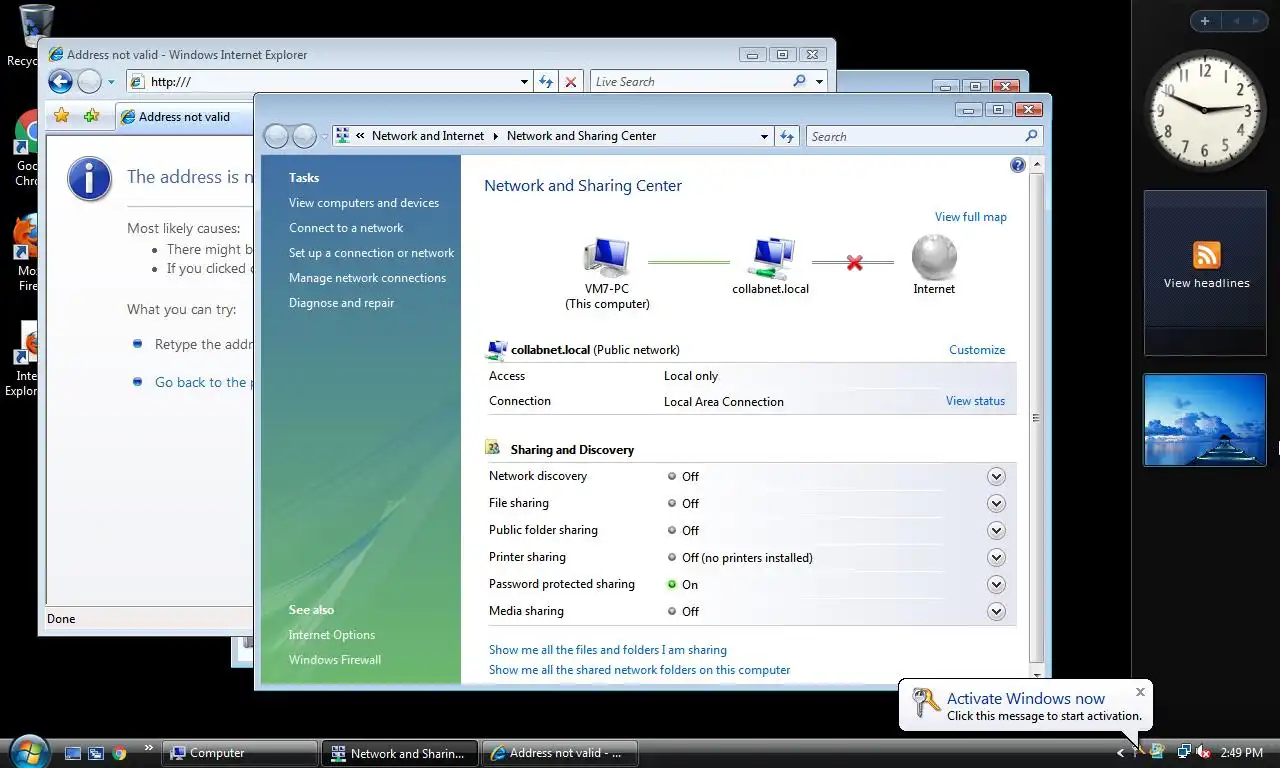Expand Password protected sharing settings

(996, 585)
